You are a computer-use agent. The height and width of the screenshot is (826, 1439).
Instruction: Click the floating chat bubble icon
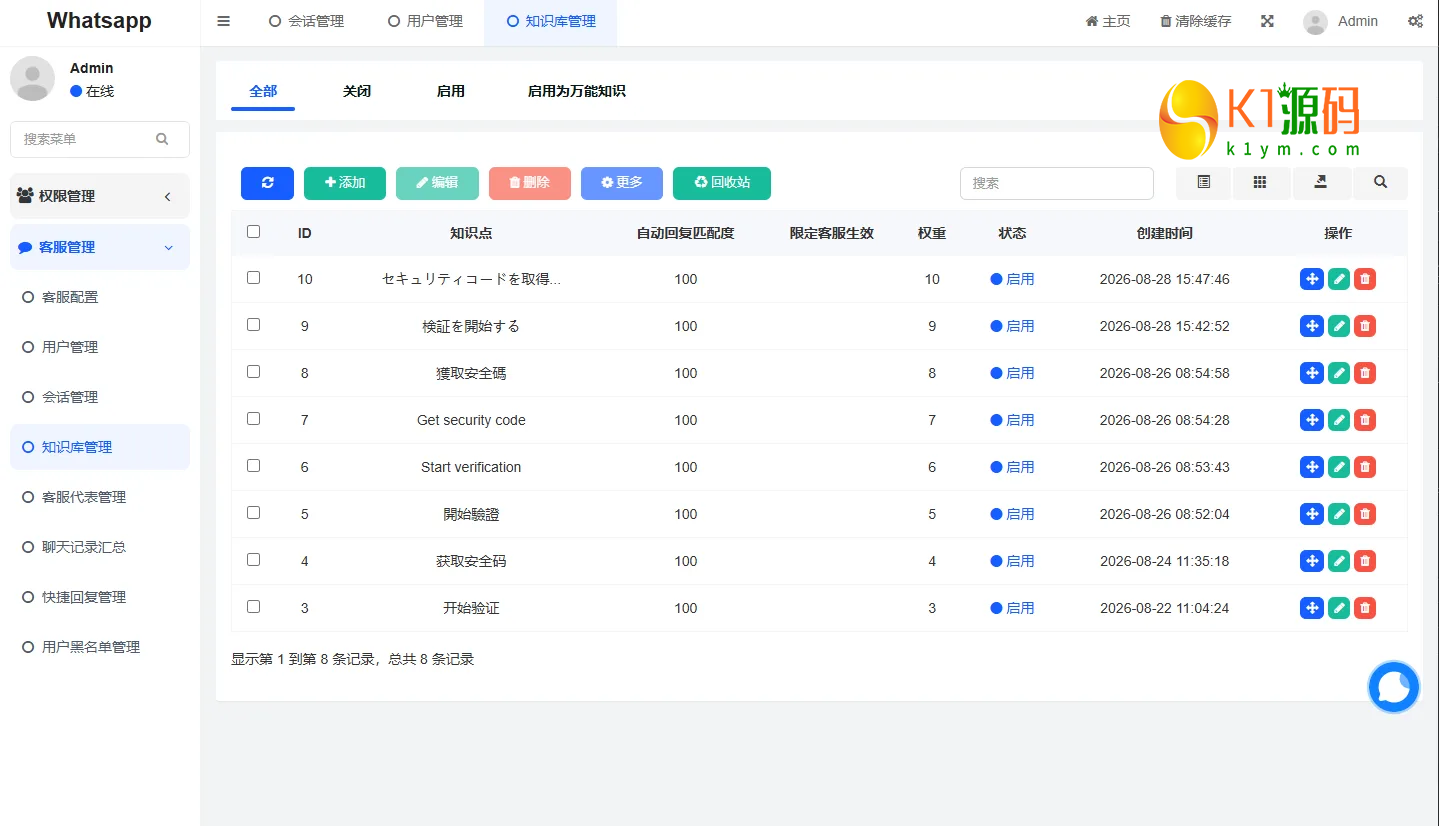tap(1393, 687)
